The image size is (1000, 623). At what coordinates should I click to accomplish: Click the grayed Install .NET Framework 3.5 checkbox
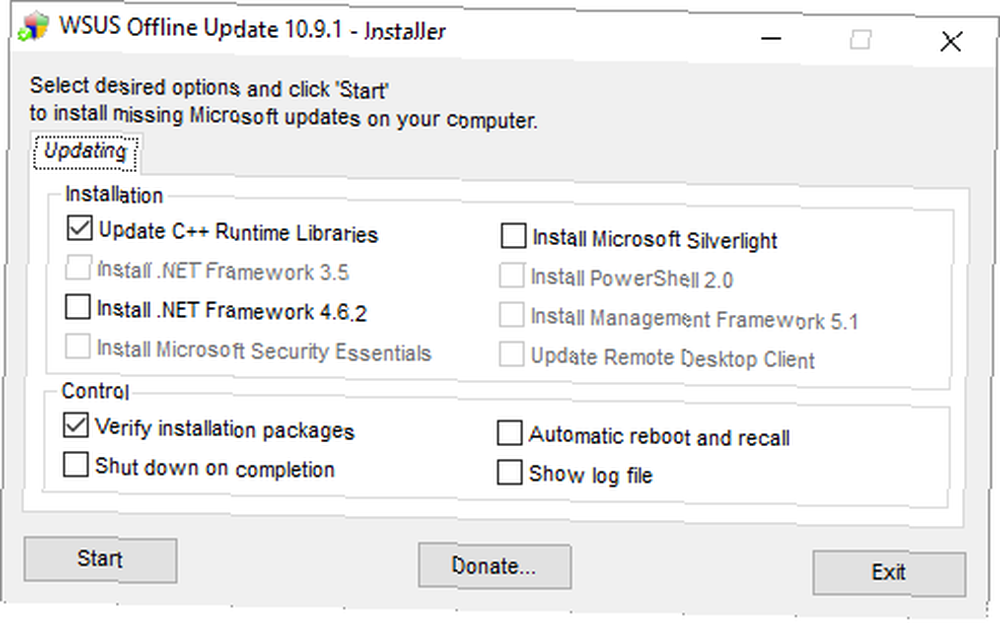pyautogui.click(x=78, y=268)
